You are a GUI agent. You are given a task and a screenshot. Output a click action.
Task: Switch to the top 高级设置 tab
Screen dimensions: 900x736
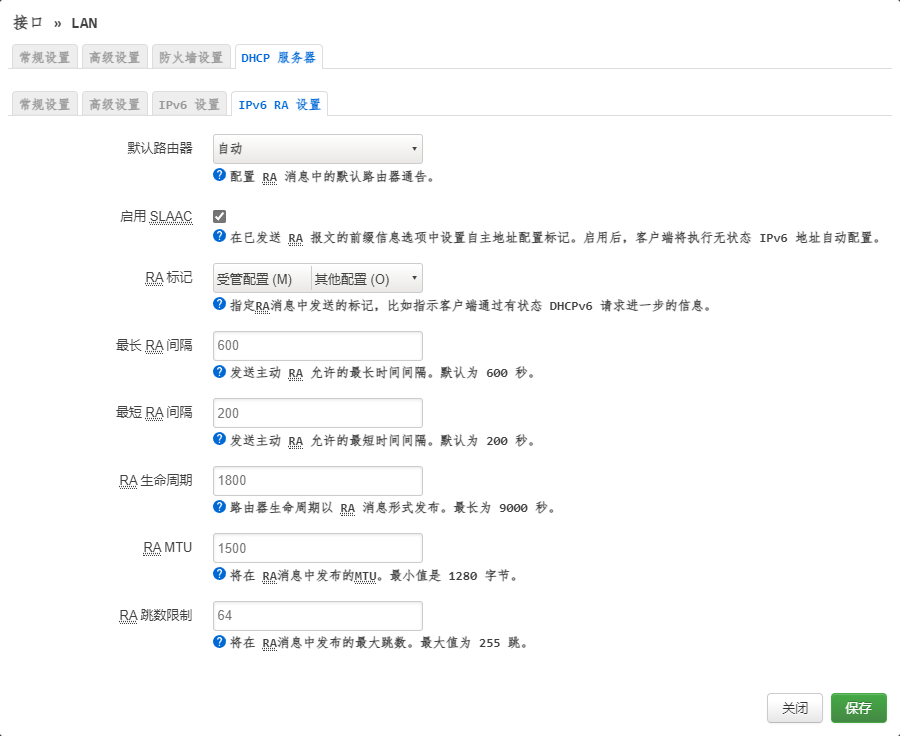[114, 56]
